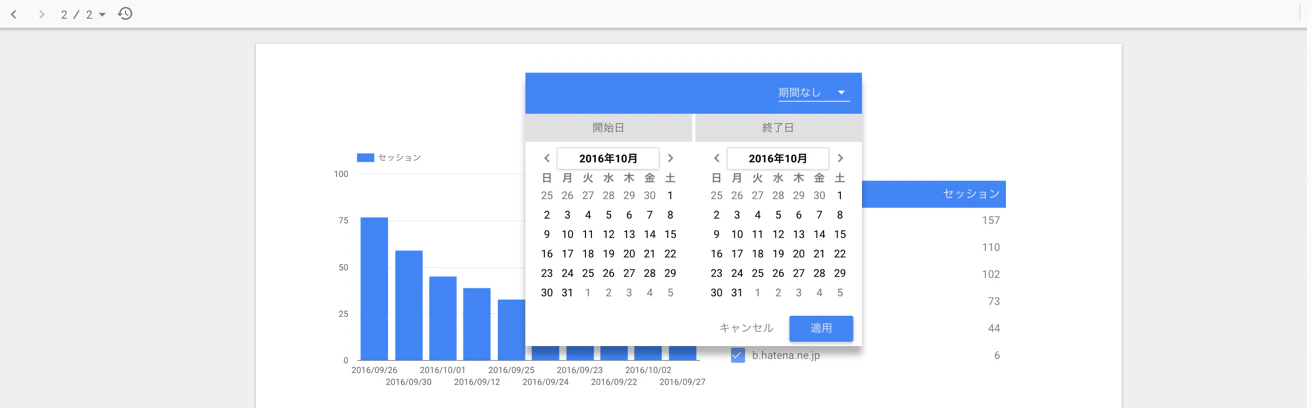
Task: Click the セッション table column header
Action: point(971,193)
